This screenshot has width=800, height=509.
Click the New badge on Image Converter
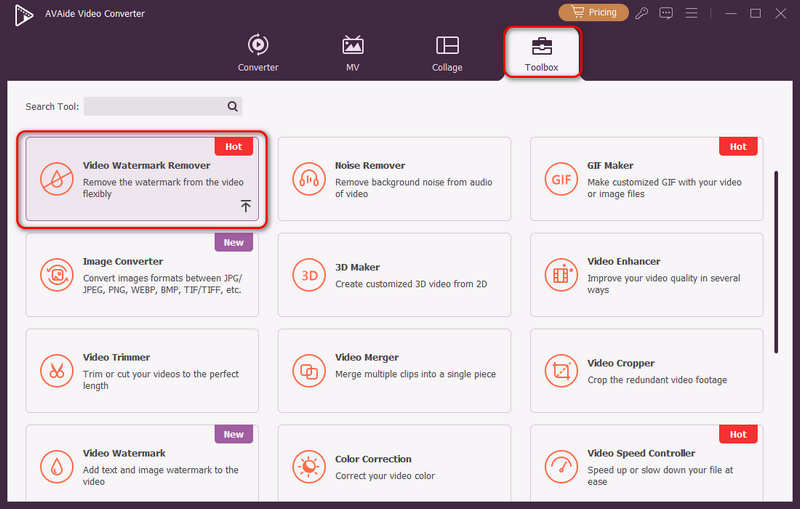234,242
